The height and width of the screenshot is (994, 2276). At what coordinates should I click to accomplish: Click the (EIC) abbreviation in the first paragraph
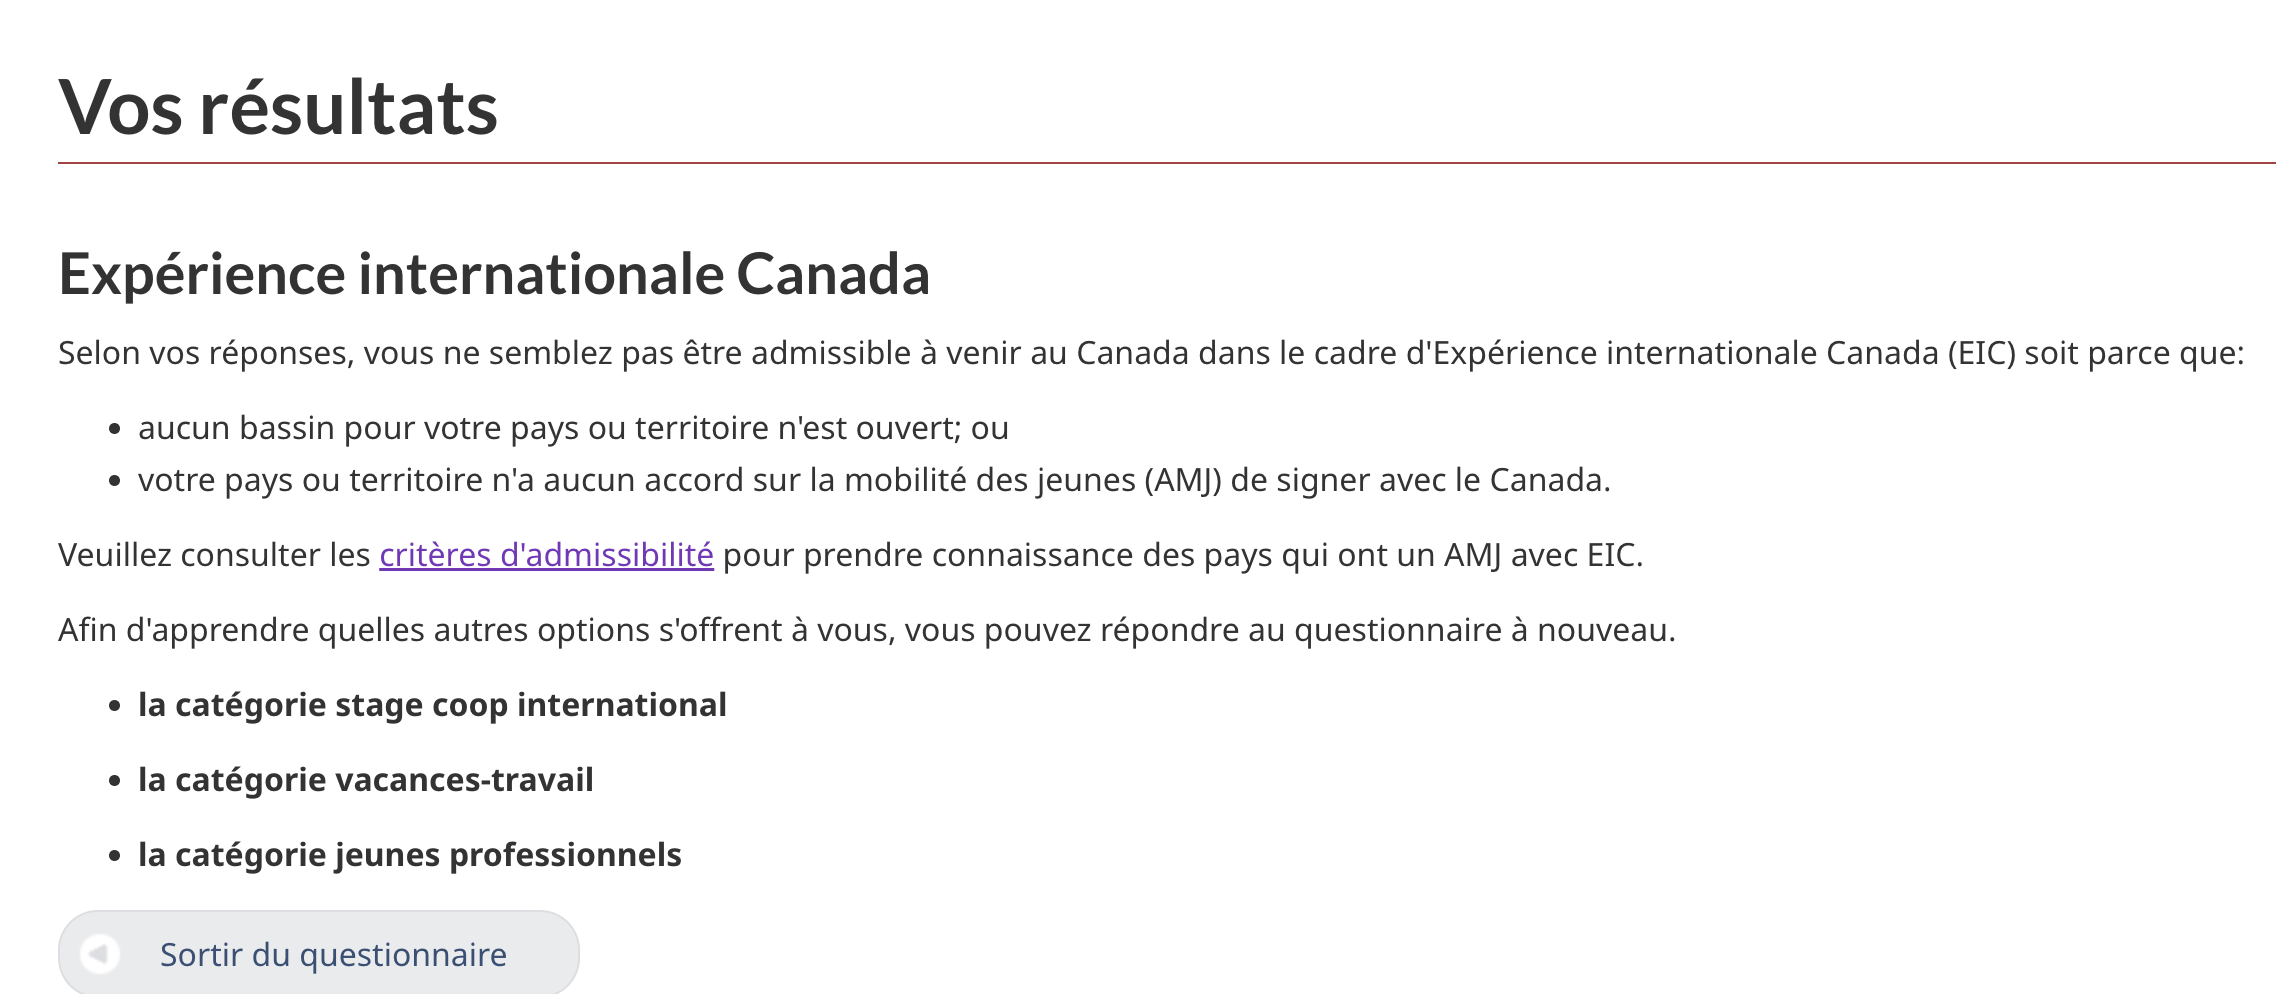pyautogui.click(x=1981, y=353)
